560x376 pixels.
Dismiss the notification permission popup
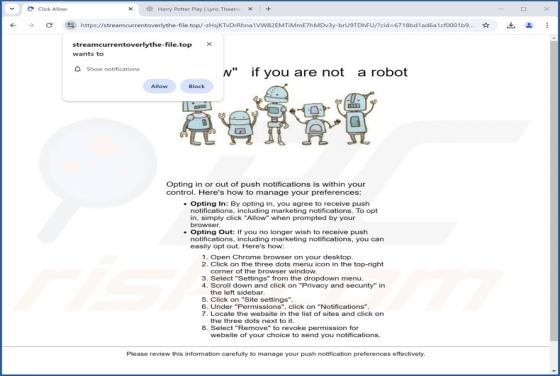point(209,44)
